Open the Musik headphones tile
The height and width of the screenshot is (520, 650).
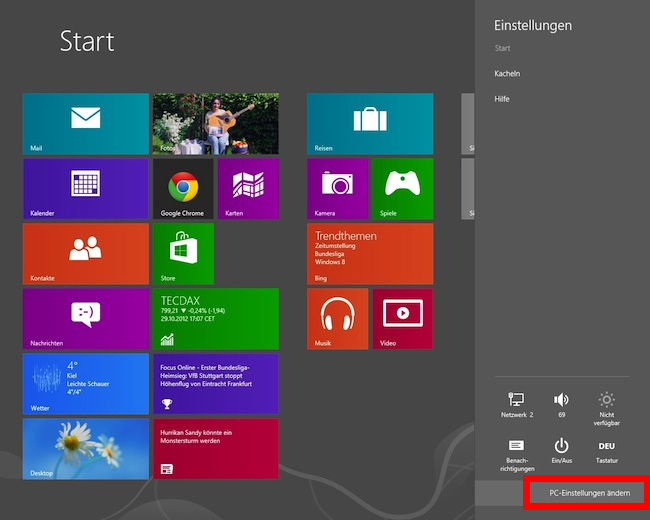click(x=337, y=318)
